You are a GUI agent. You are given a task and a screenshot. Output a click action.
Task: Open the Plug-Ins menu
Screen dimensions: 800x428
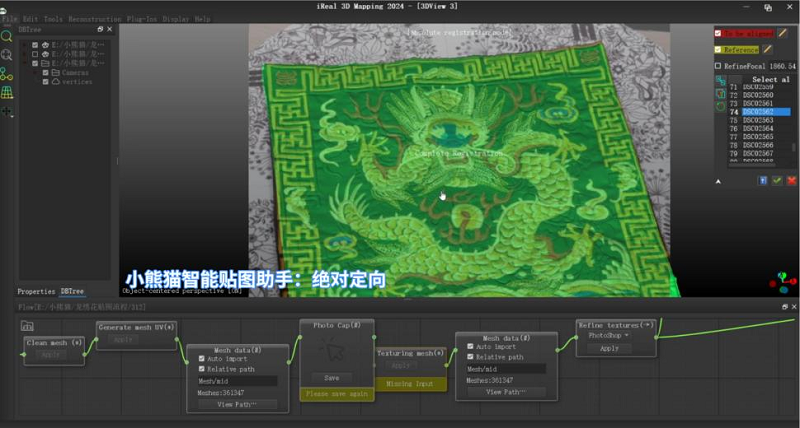[x=142, y=19]
